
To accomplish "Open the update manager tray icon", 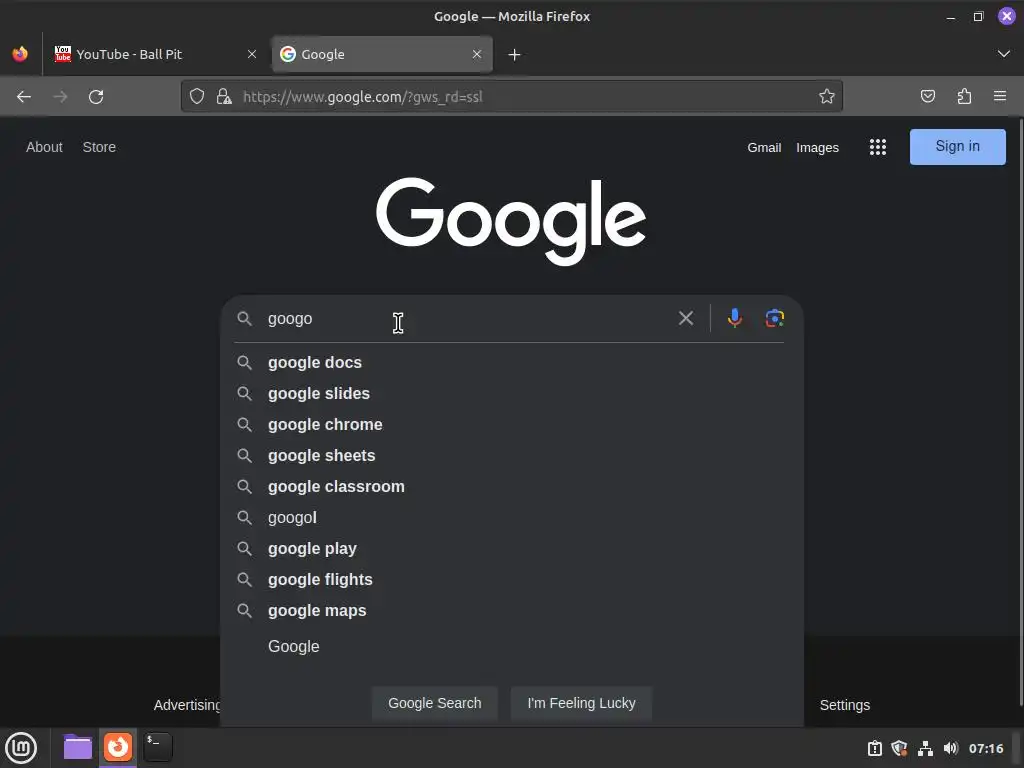I will [x=874, y=748].
